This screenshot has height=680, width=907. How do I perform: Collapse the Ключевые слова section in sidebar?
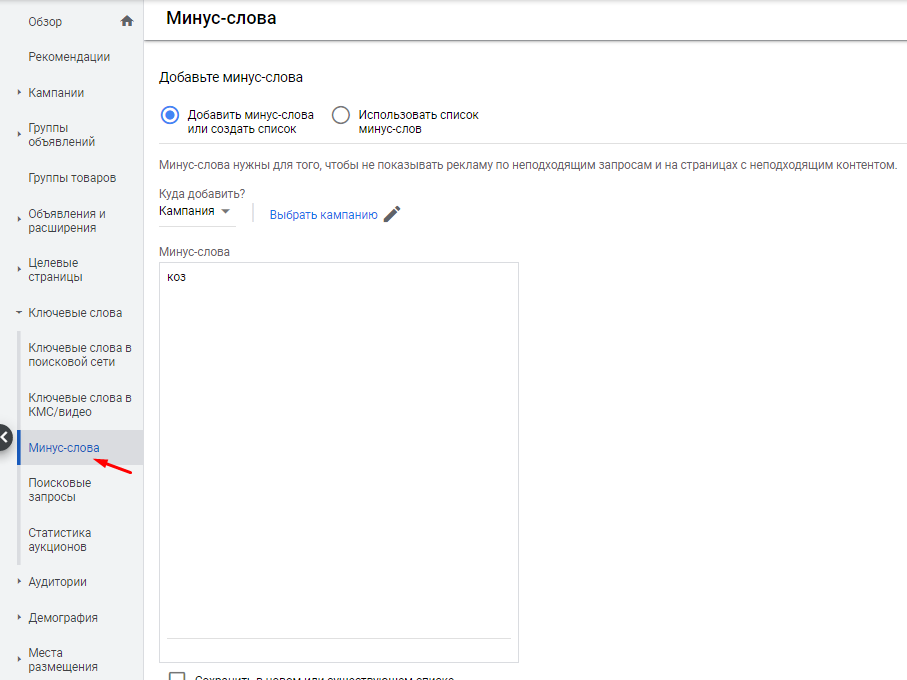[x=19, y=313]
